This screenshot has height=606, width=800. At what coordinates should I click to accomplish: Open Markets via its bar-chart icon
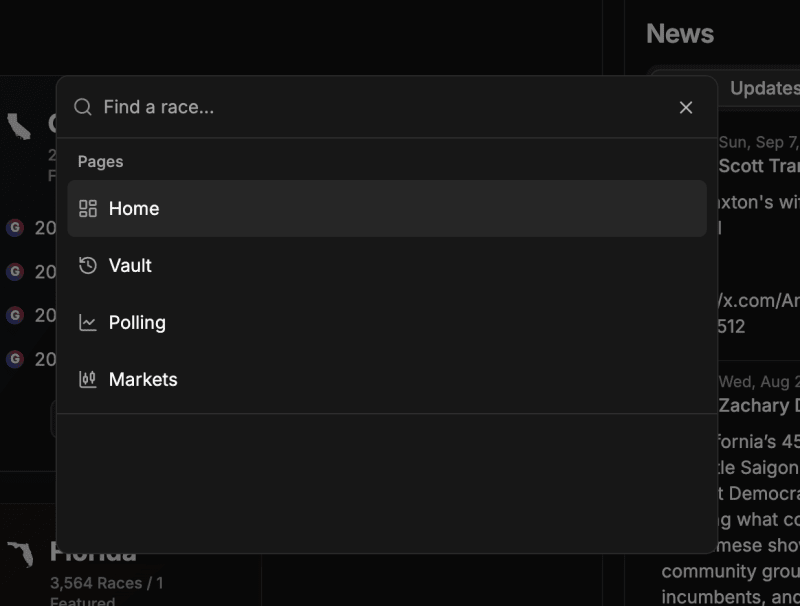pos(87,379)
